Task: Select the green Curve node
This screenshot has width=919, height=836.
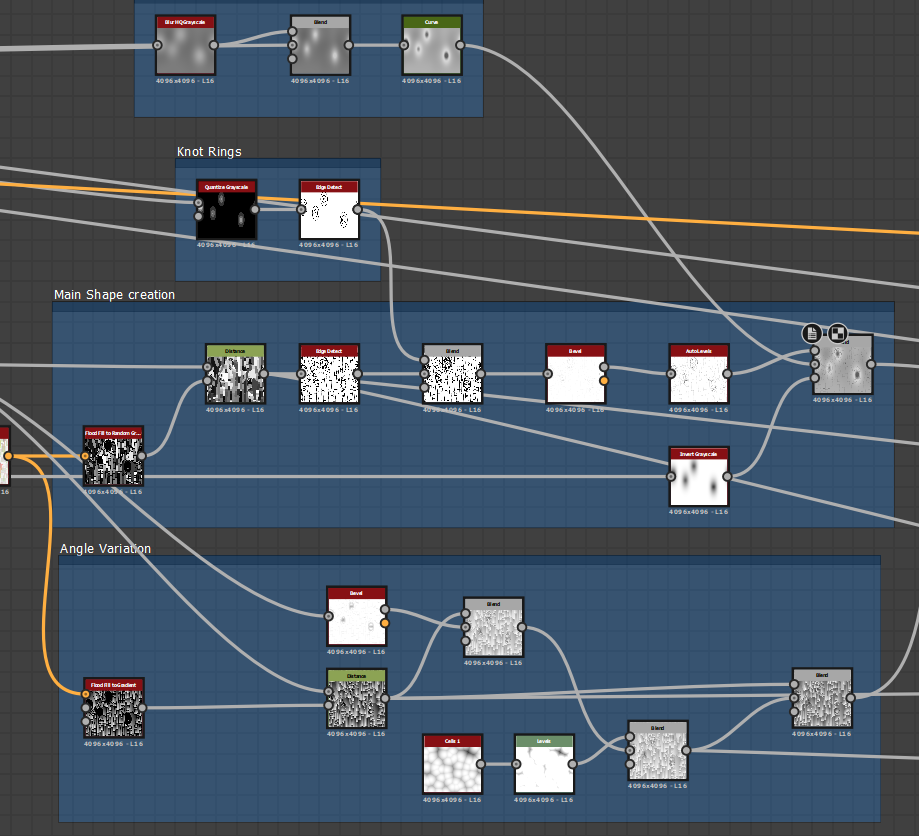Action: point(432,45)
